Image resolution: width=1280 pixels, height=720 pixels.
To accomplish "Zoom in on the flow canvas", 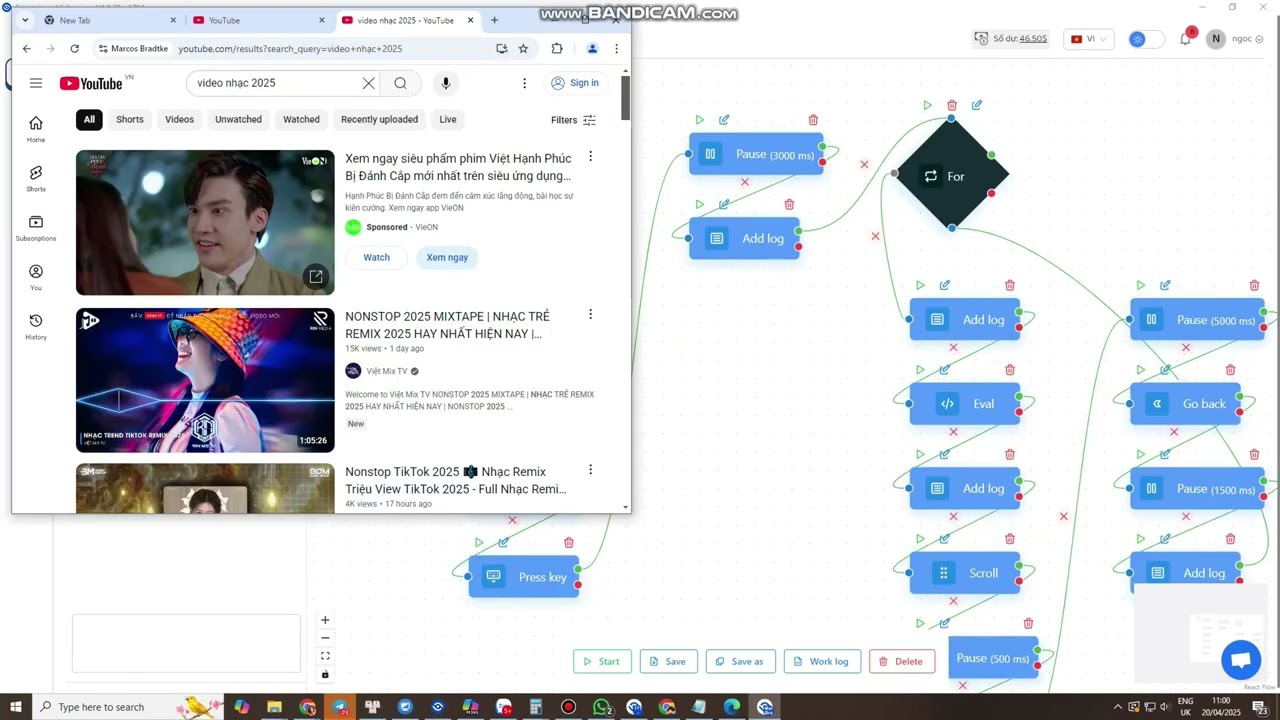I will [x=325, y=620].
